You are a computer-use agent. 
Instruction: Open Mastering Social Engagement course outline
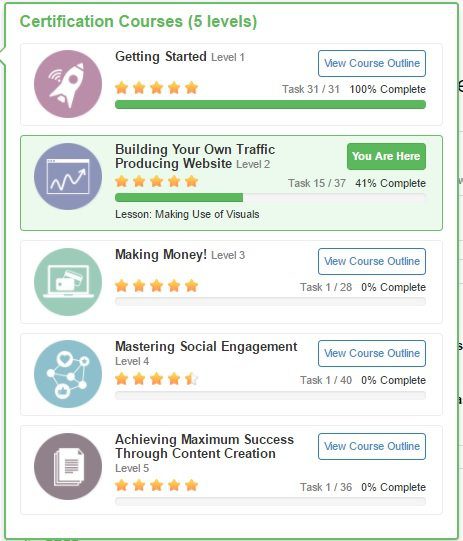(372, 353)
